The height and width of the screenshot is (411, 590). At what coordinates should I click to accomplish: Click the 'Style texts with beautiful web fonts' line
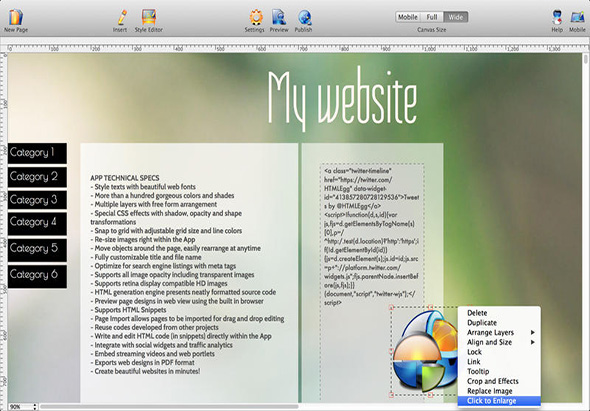[x=143, y=187]
